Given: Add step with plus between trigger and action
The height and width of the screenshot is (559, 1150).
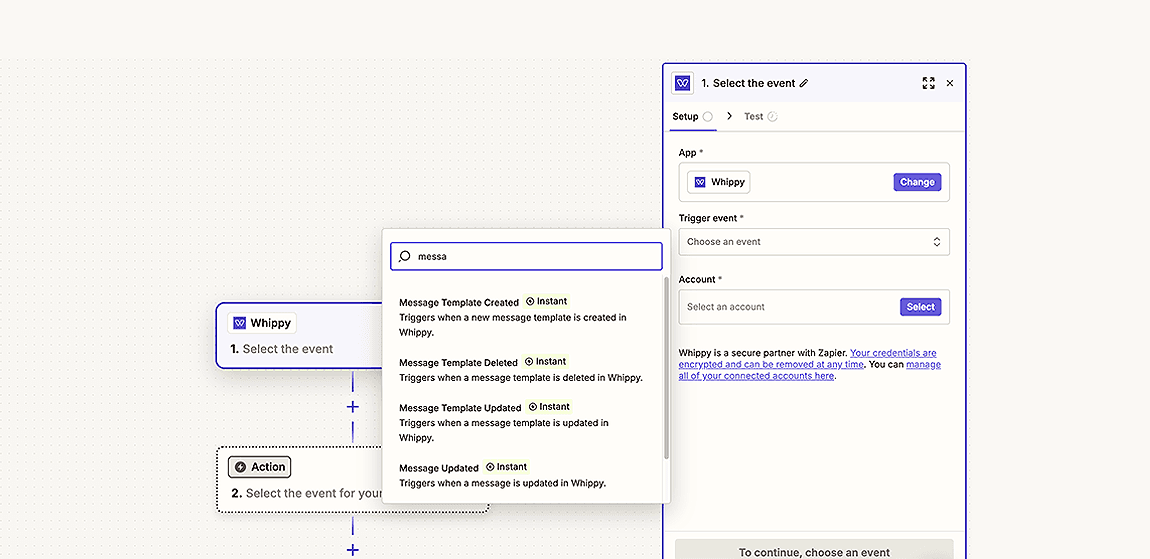Looking at the screenshot, I should [x=353, y=406].
